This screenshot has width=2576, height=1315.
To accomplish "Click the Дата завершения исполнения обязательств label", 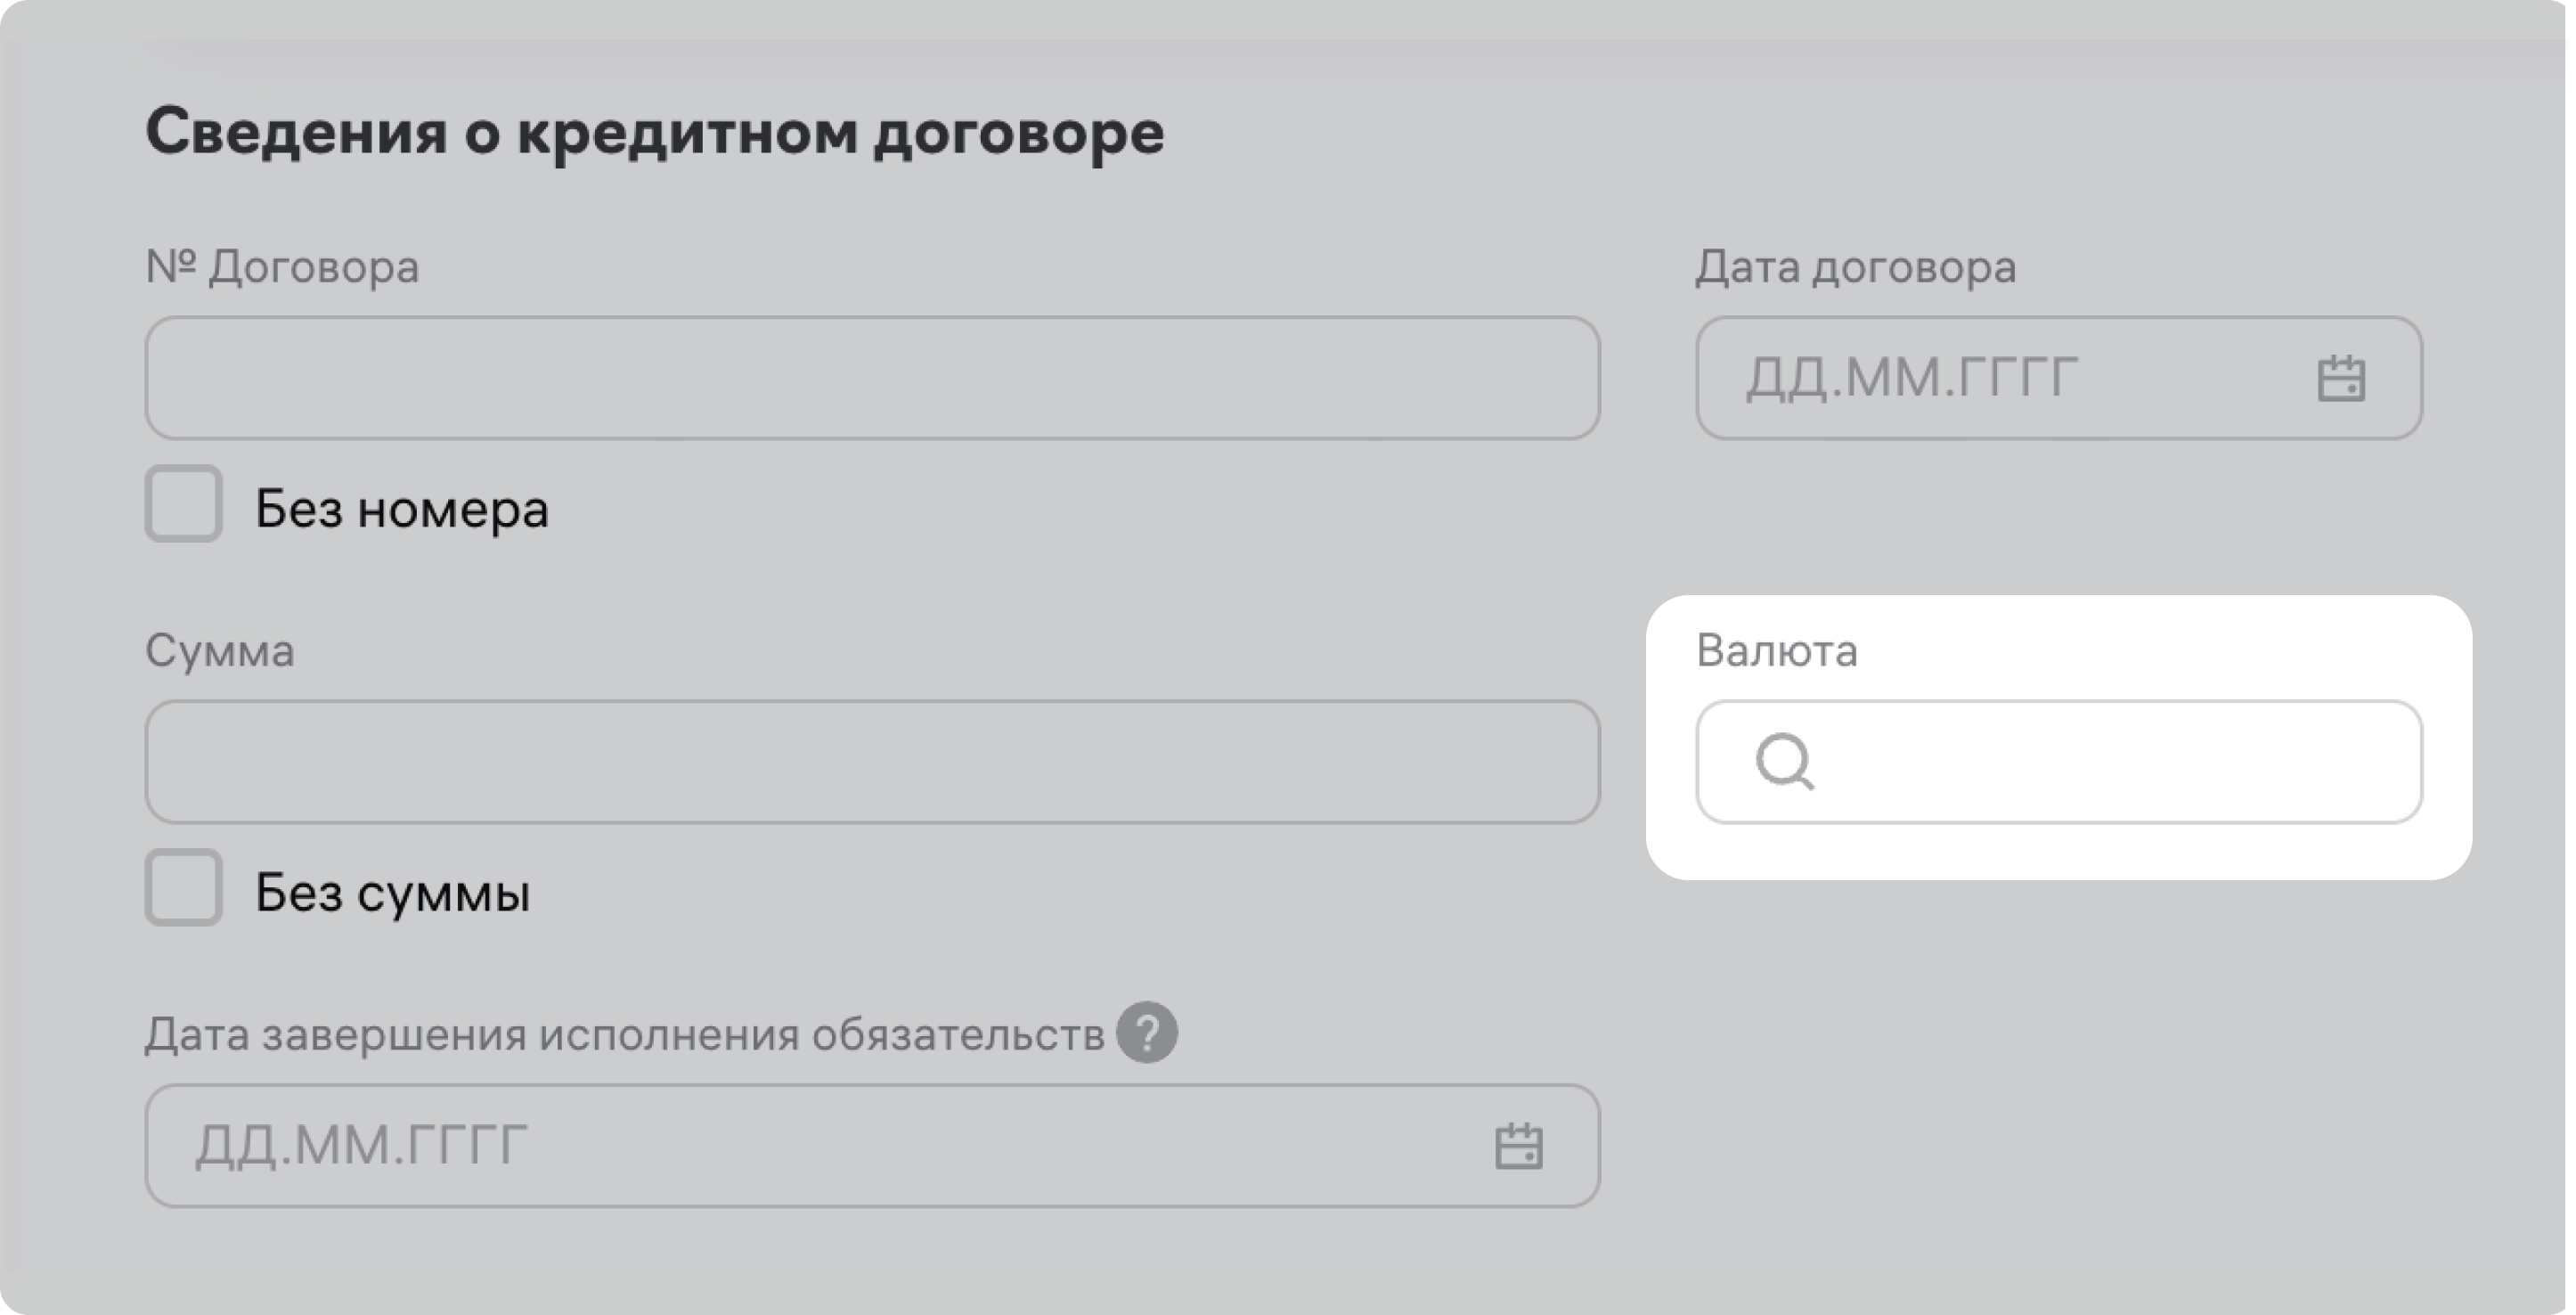I will 624,1035.
